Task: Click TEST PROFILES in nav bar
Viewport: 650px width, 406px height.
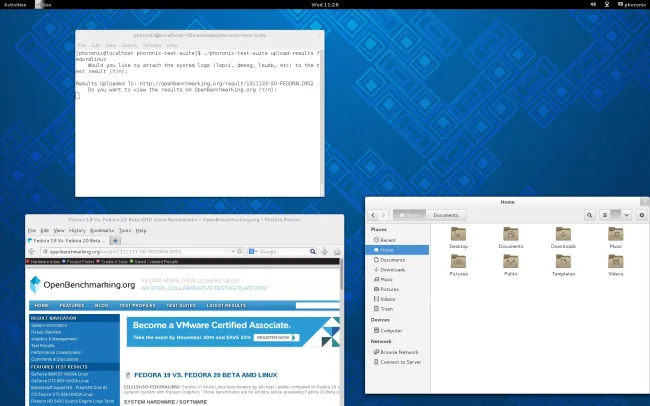Action: (x=137, y=305)
